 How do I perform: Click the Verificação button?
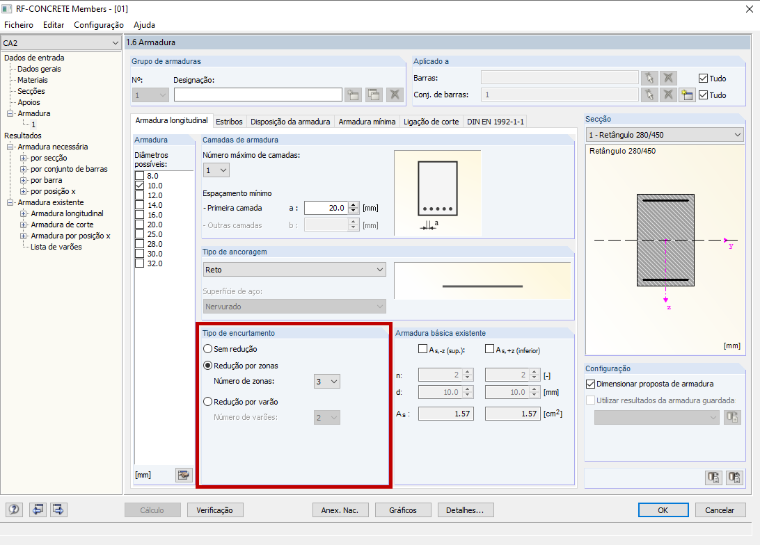[215, 510]
